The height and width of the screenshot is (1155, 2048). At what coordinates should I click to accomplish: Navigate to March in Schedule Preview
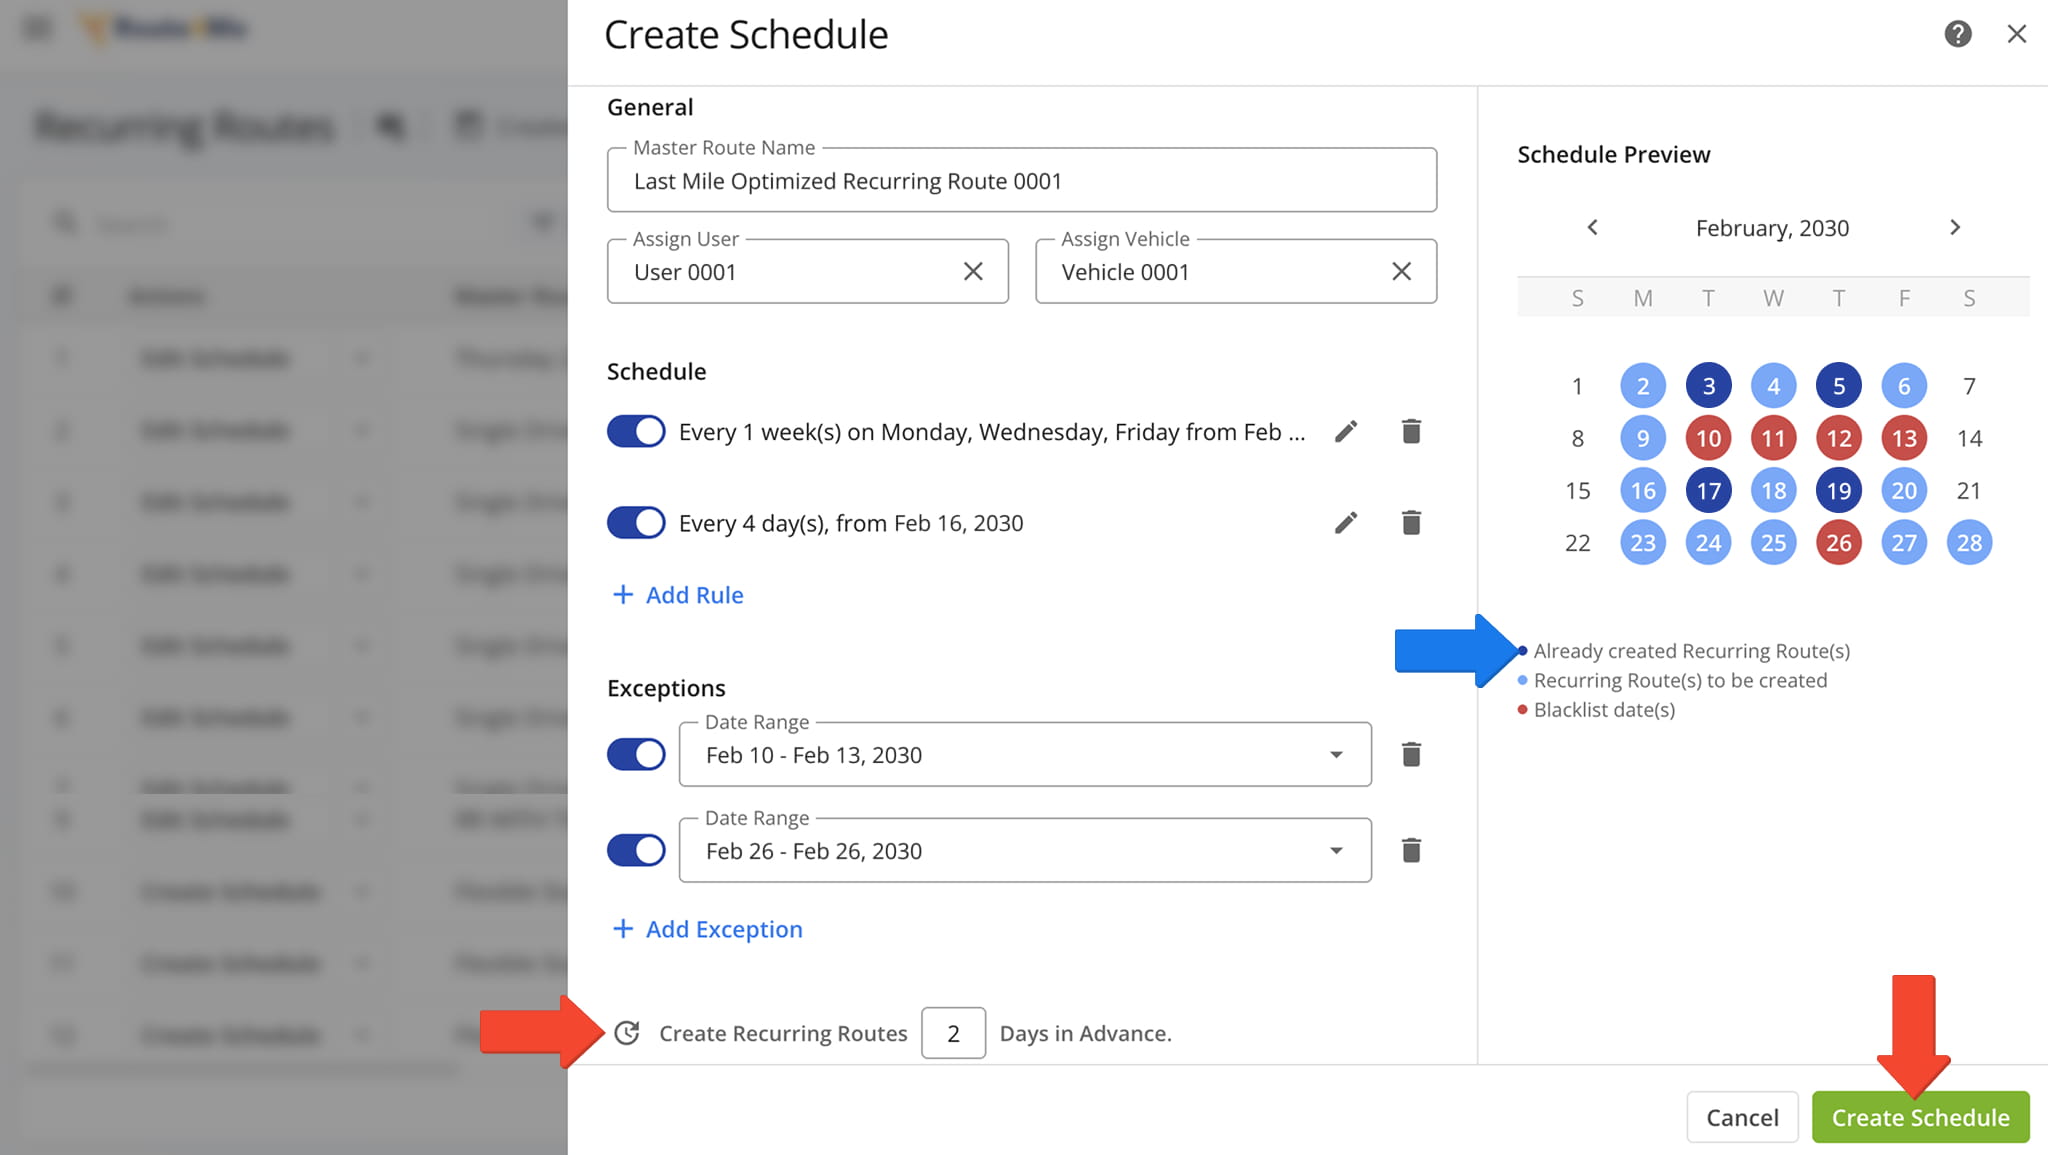click(1955, 227)
